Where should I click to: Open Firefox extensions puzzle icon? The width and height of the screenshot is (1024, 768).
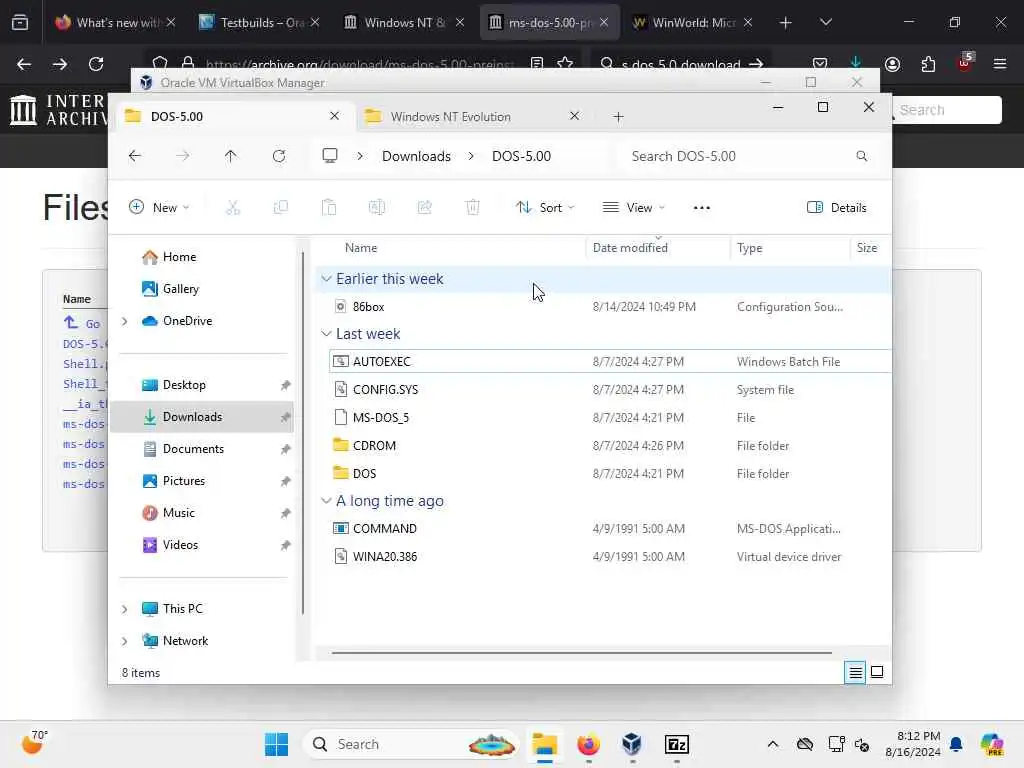point(928,64)
